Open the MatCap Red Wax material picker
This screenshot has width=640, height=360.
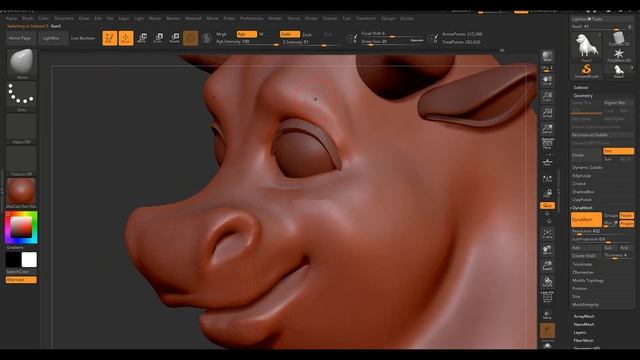pyautogui.click(x=22, y=193)
